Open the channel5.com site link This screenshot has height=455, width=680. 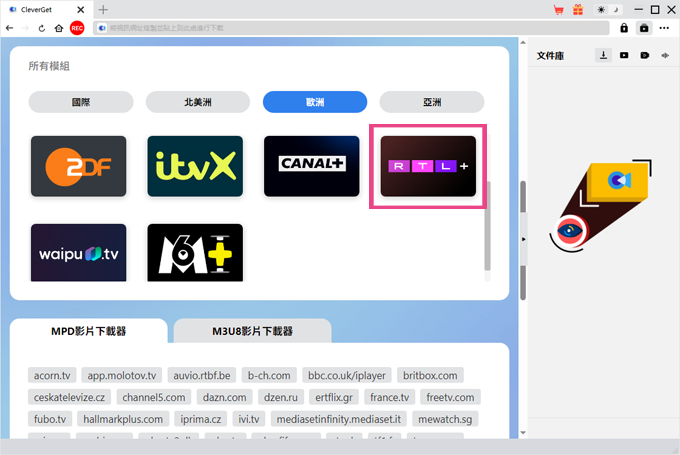pyautogui.click(x=154, y=397)
